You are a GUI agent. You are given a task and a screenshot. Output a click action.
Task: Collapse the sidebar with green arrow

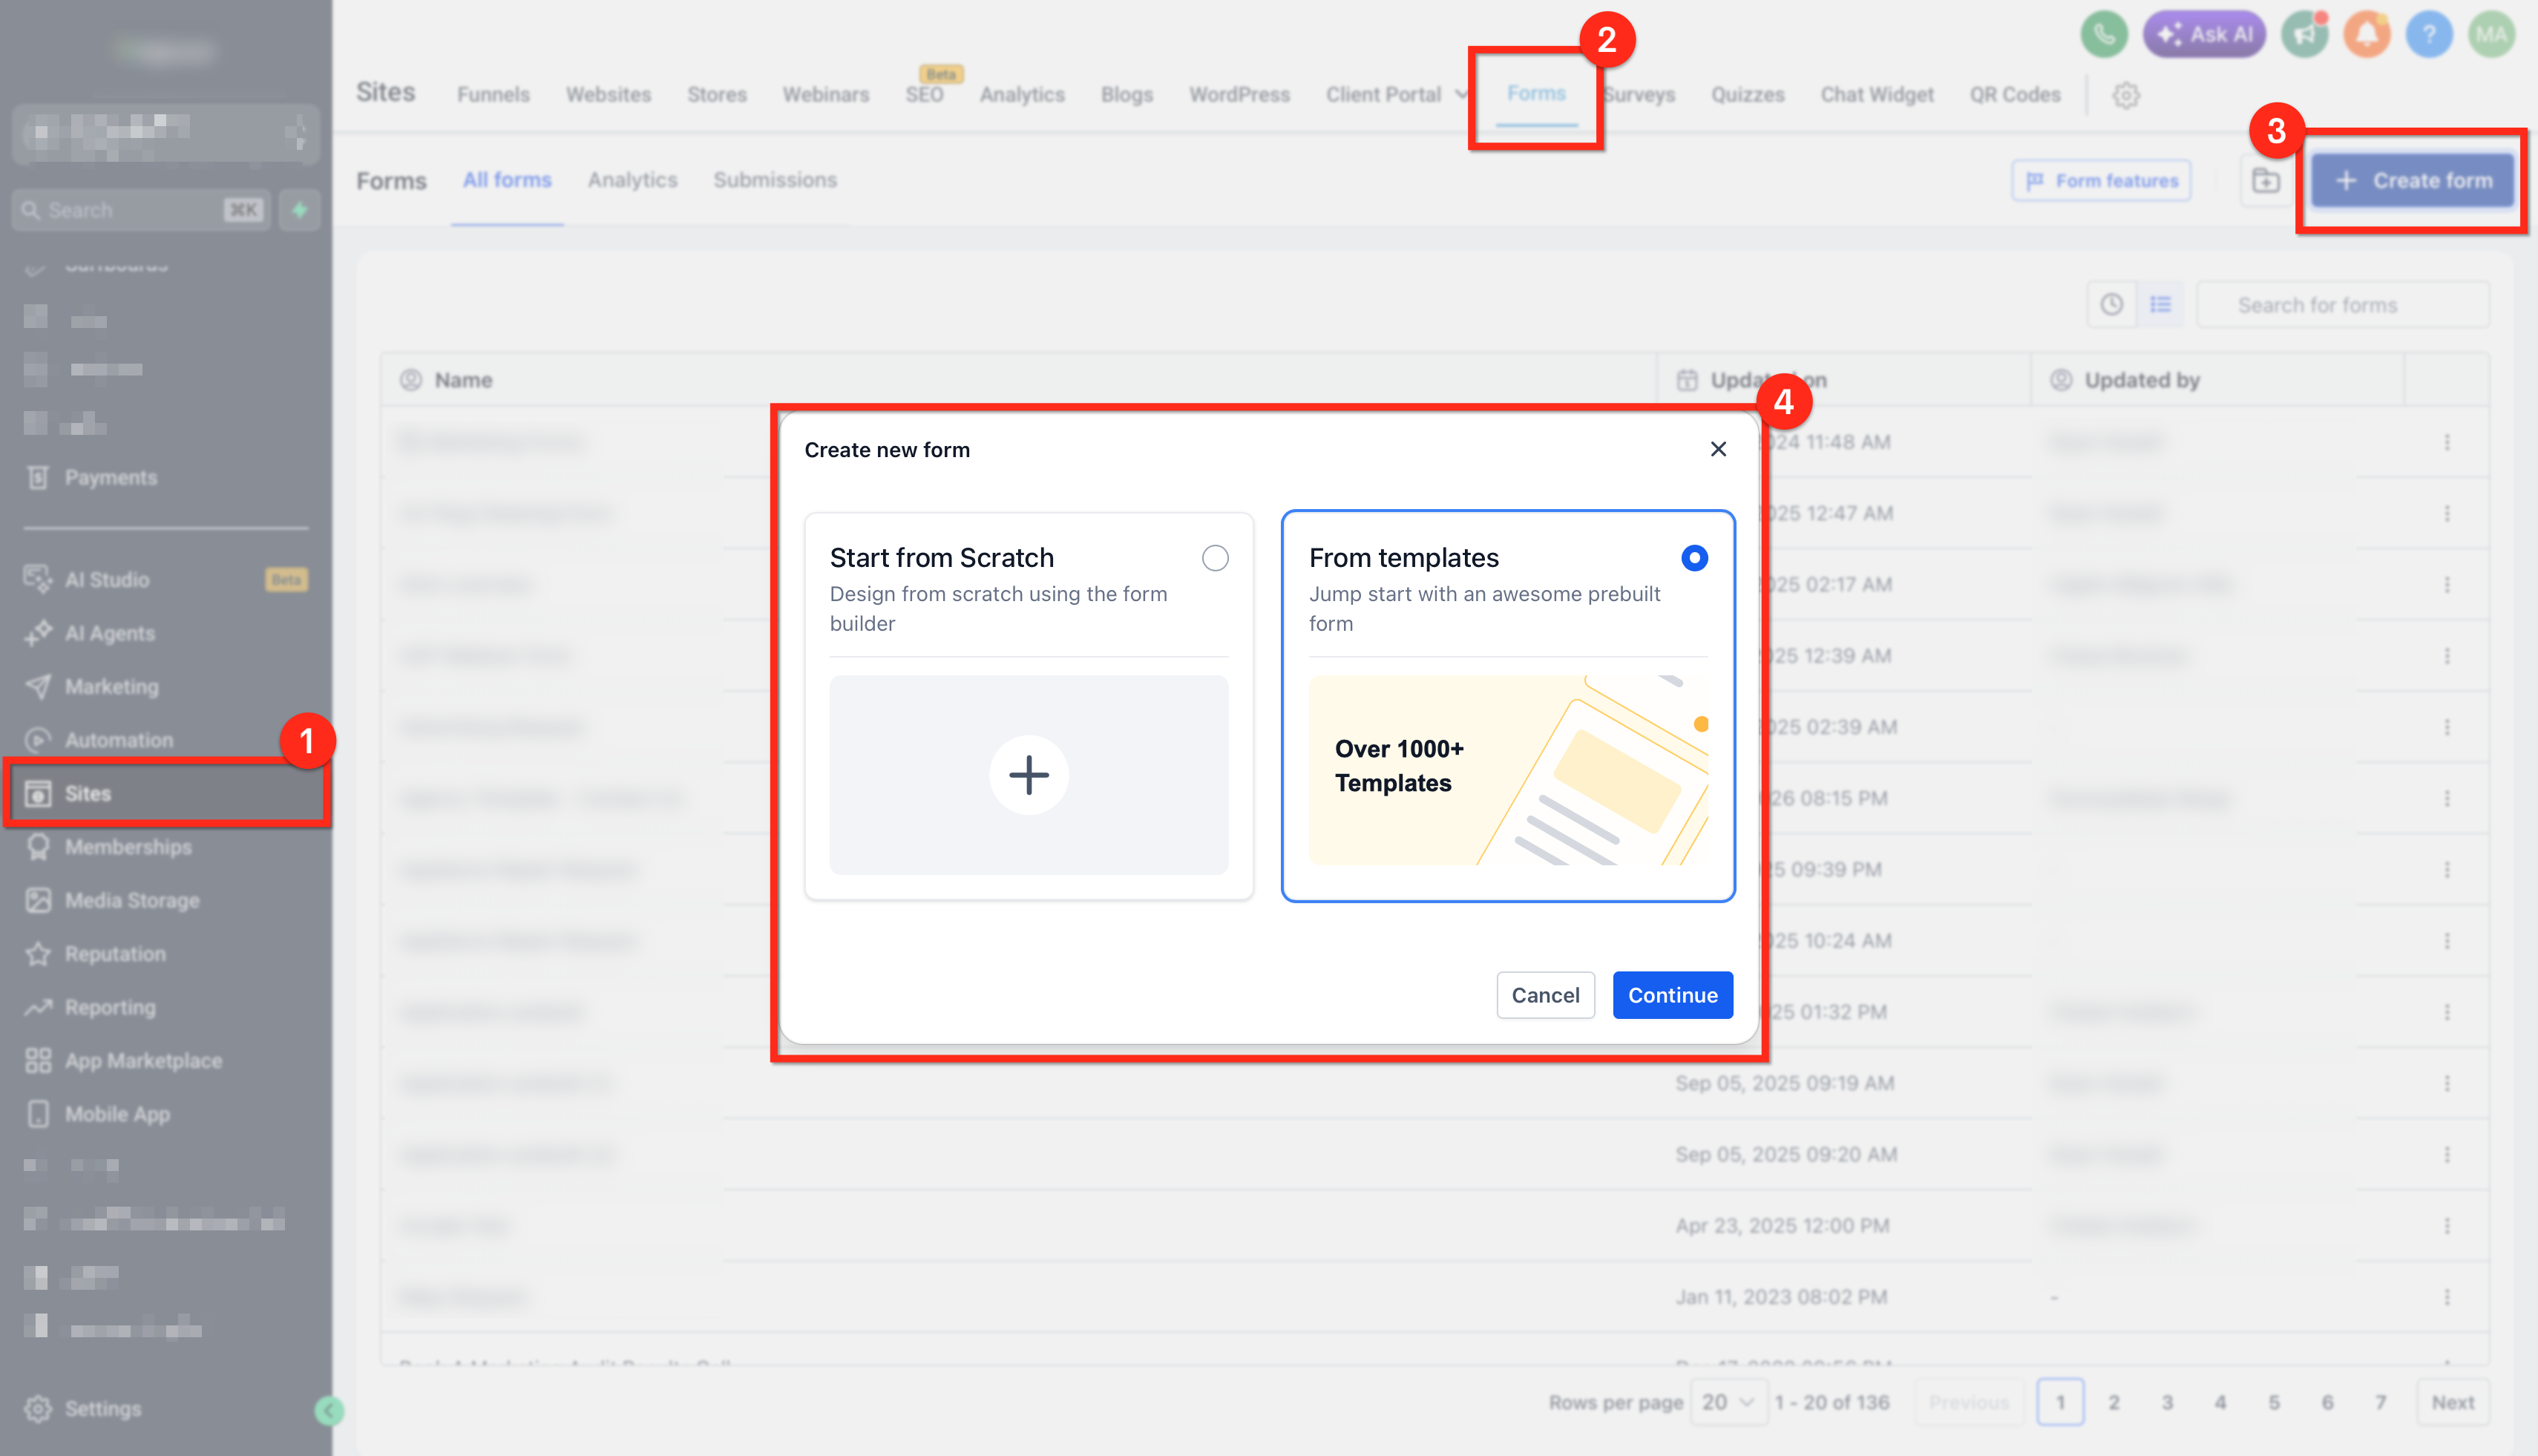(329, 1411)
